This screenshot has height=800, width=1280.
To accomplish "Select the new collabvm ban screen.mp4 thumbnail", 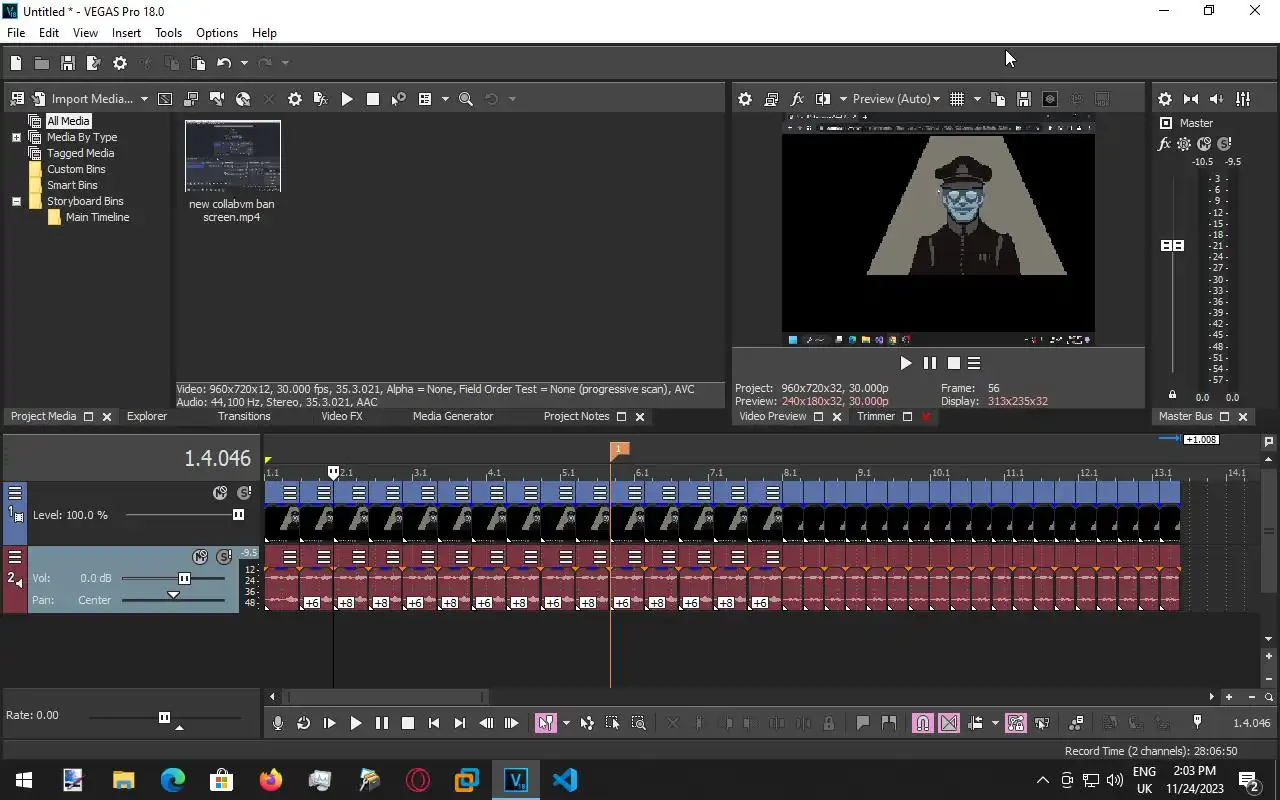I will coord(232,156).
